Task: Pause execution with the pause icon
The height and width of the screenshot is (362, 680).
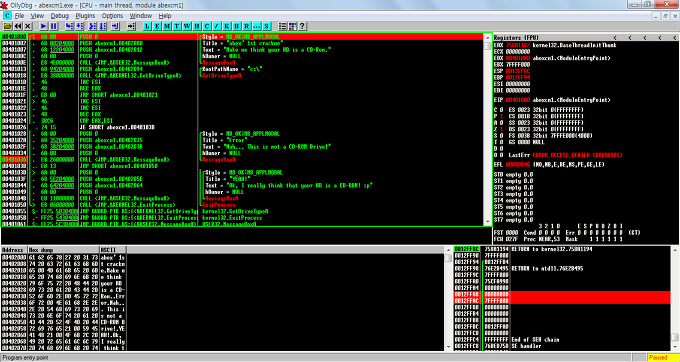Action: [x=53, y=26]
